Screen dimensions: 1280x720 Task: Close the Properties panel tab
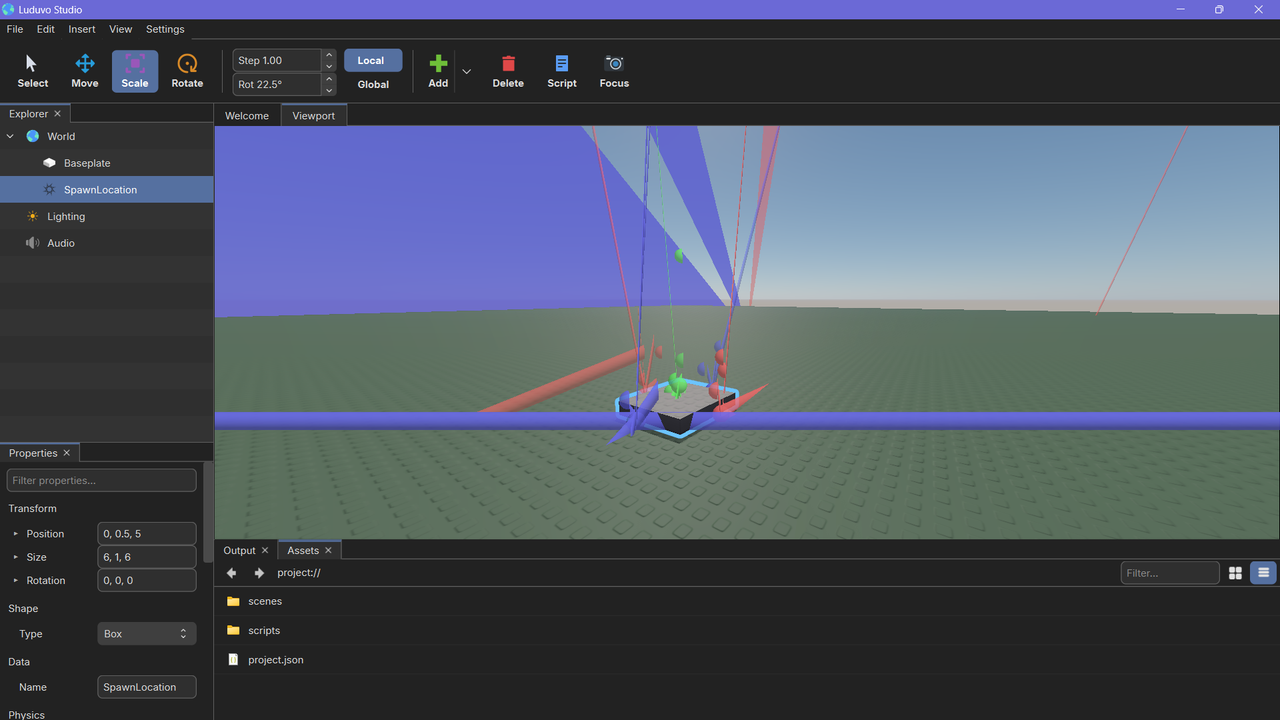(67, 453)
